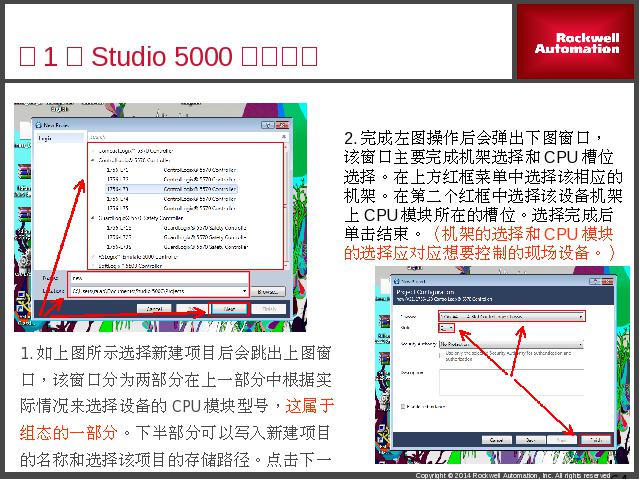Select the 1756-L73S GuardLogix Safety controller row
The height and width of the screenshot is (480, 640).
coord(177,247)
